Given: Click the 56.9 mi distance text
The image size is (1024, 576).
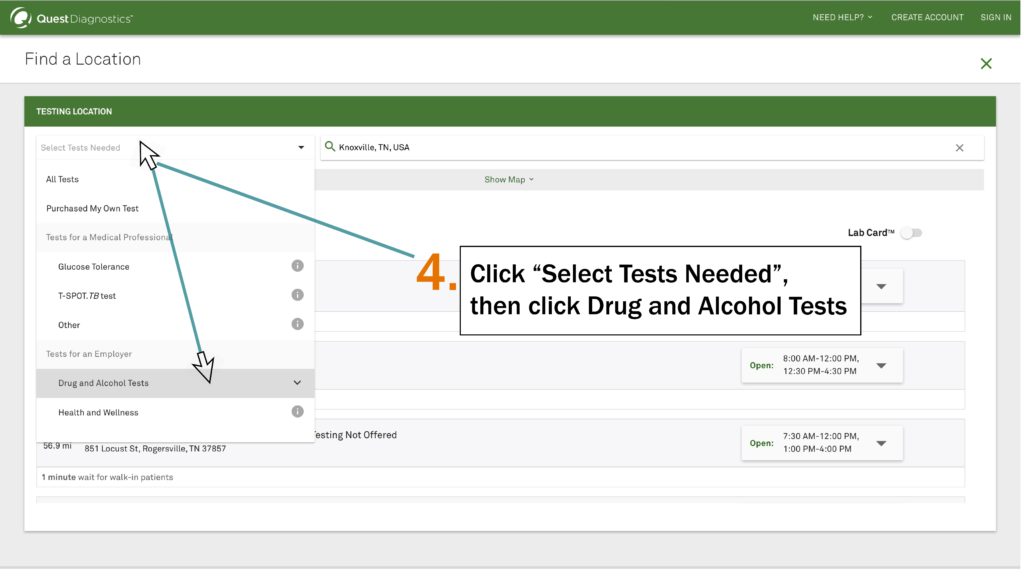Looking at the screenshot, I should pyautogui.click(x=57, y=446).
